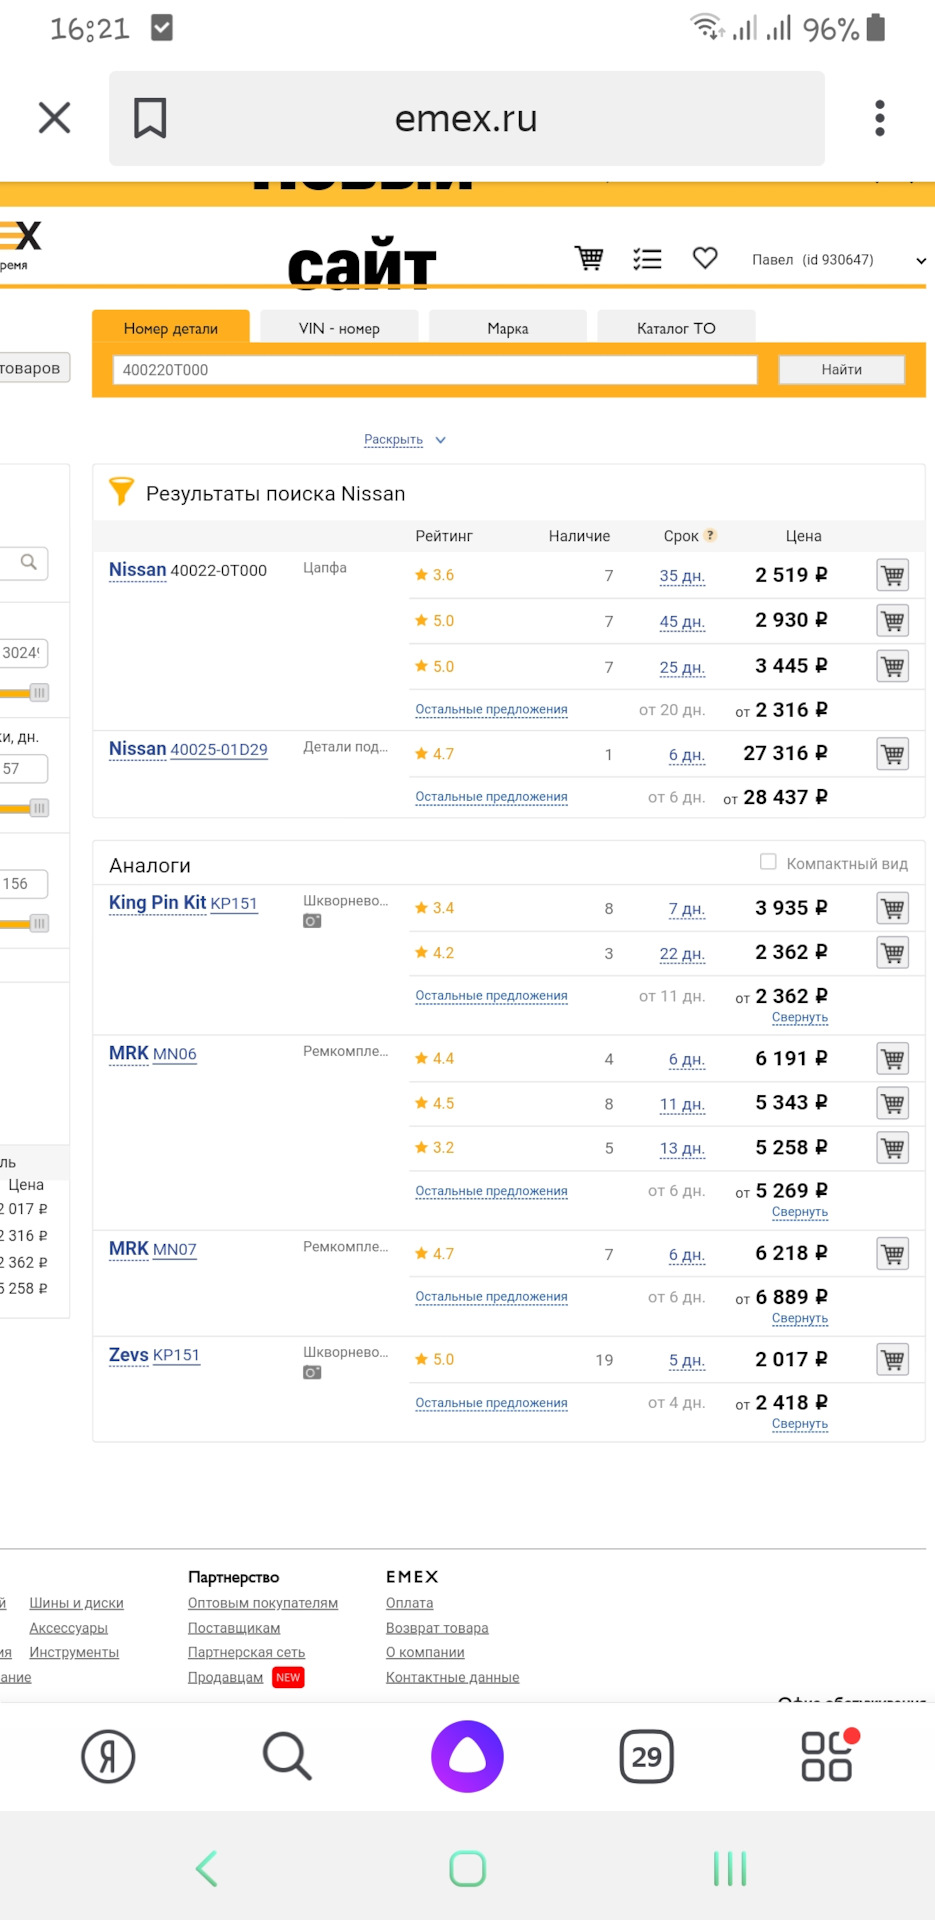This screenshot has height=1920, width=935.
Task: Switch to the Марка tab
Action: 508,327
